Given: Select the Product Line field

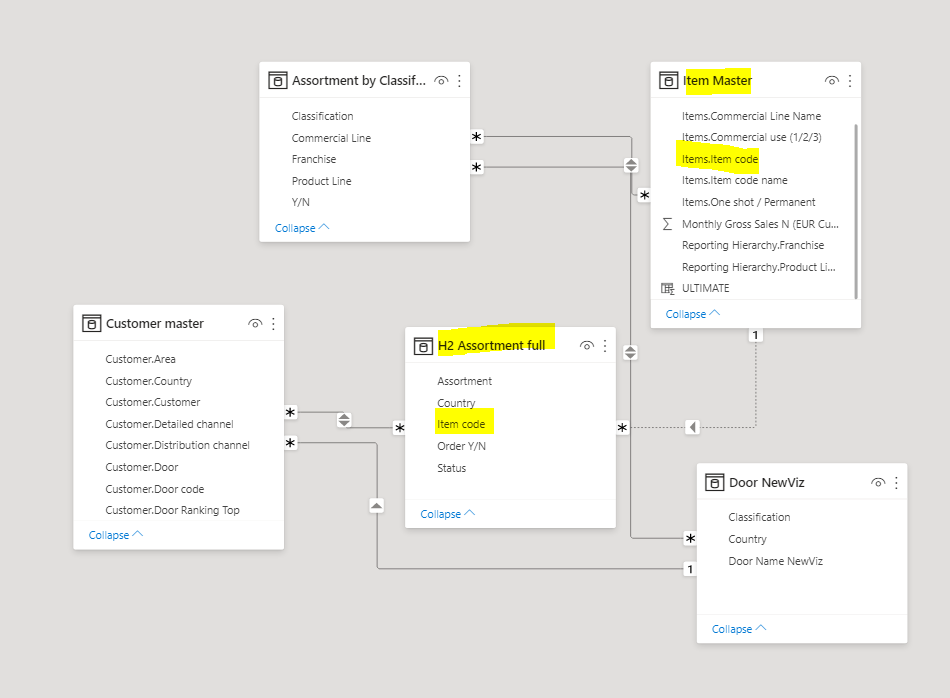Looking at the screenshot, I should (322, 181).
